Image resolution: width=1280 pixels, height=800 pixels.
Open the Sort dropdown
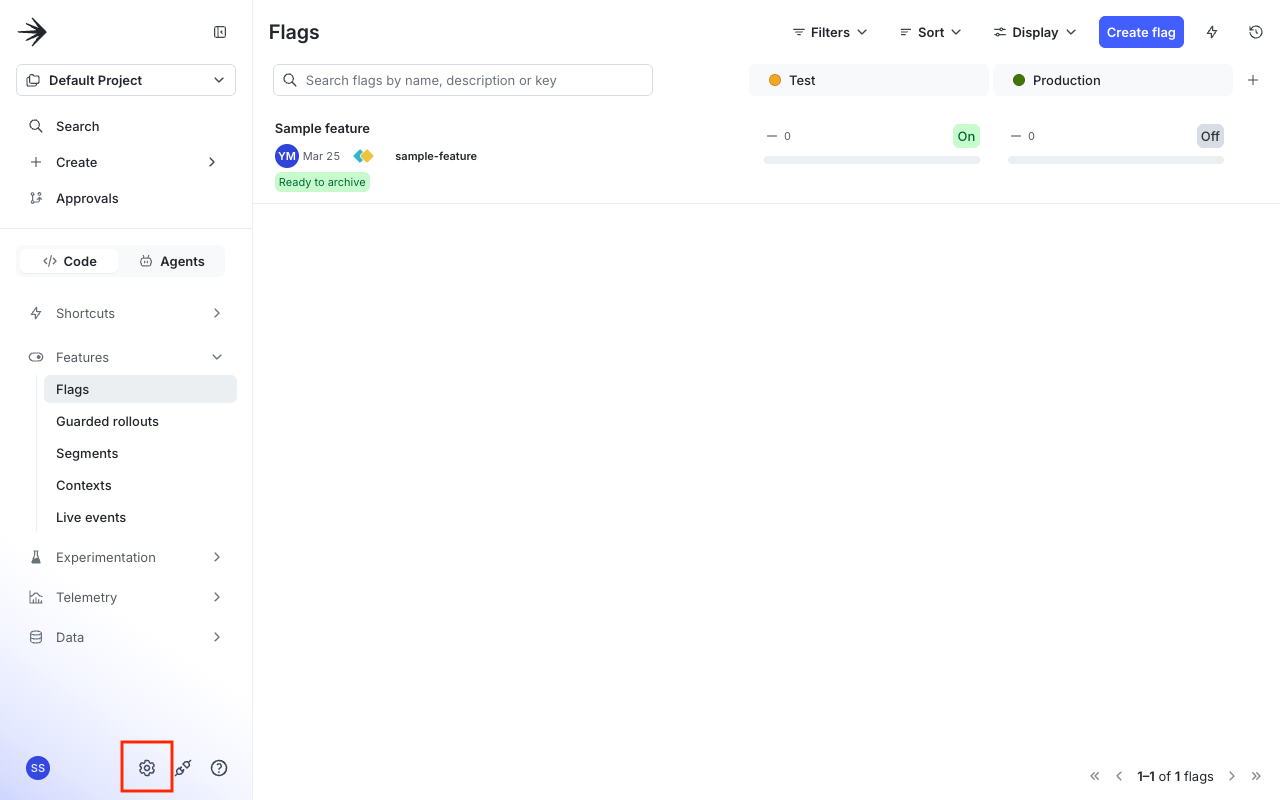(x=931, y=32)
